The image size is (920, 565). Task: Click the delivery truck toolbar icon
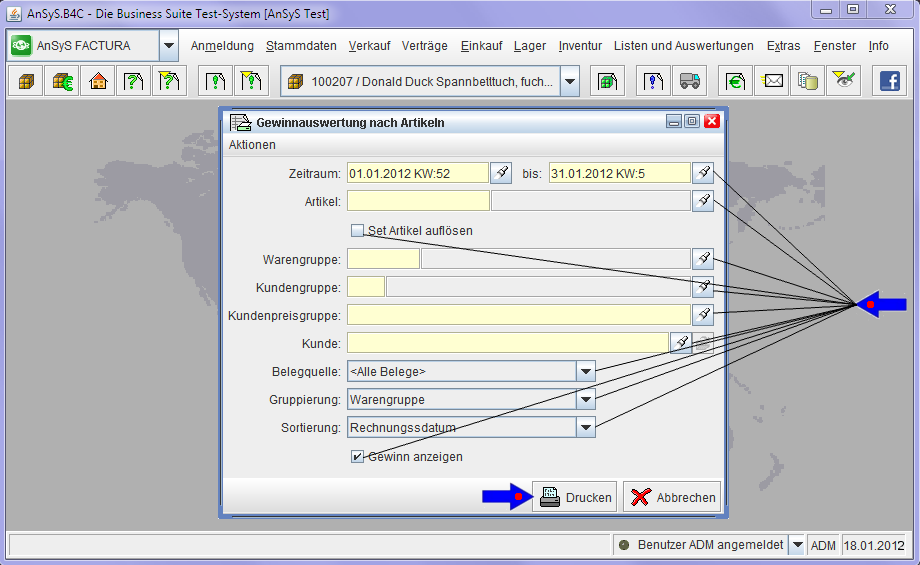pyautogui.click(x=687, y=82)
